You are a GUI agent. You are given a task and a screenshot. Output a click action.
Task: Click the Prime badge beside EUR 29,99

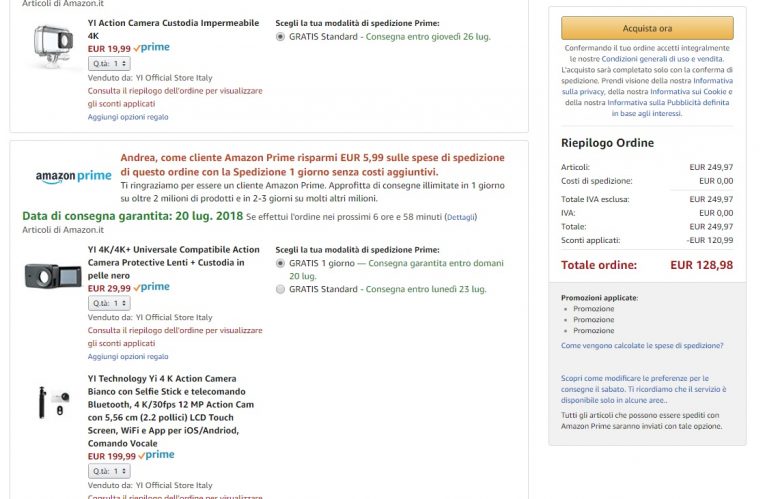[152, 287]
